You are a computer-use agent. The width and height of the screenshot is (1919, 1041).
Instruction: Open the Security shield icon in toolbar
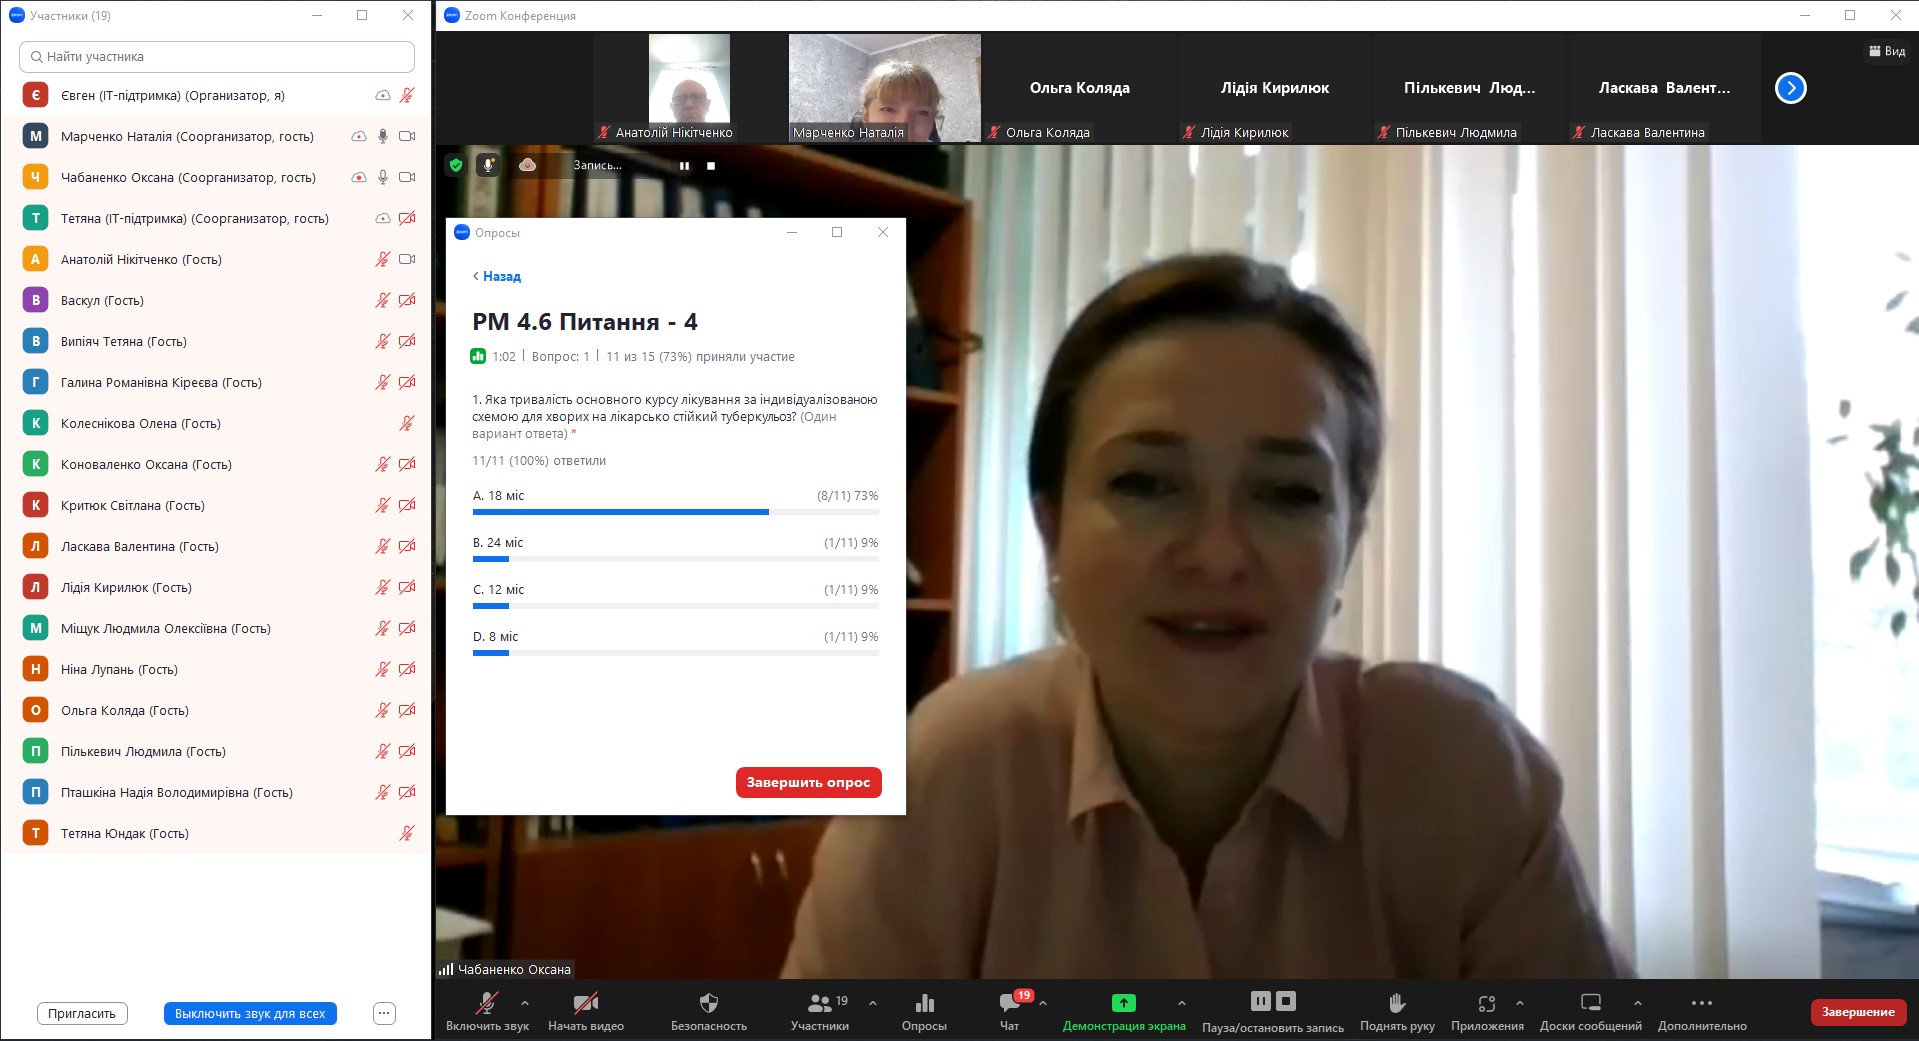pos(708,1003)
